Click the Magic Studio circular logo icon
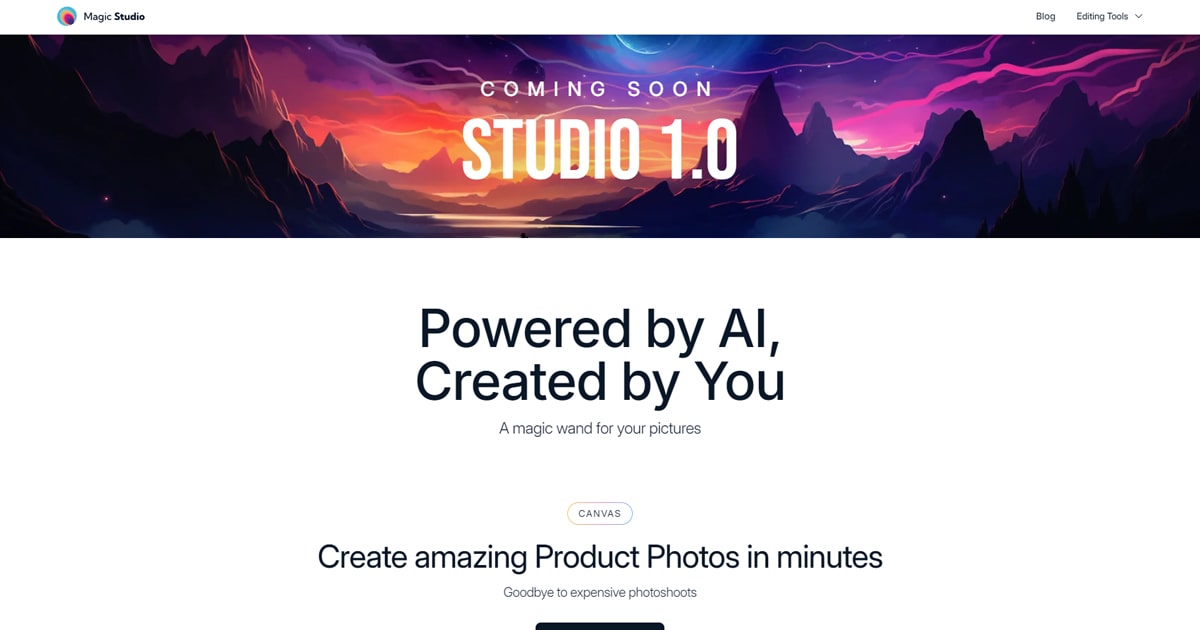 coord(67,16)
